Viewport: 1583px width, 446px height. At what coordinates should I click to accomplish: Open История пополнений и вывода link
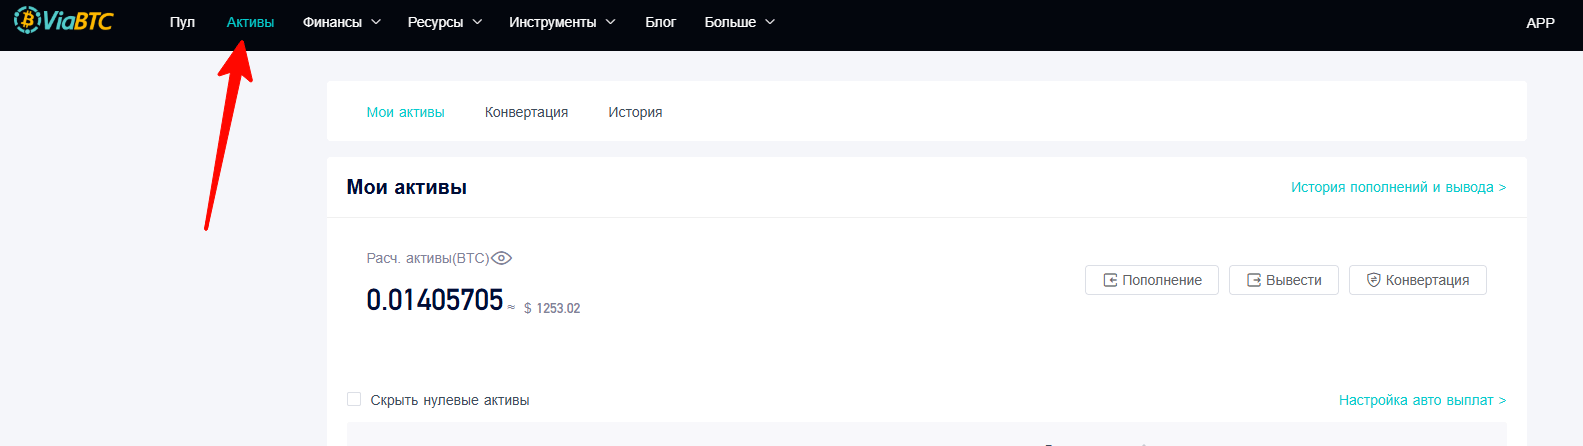[x=1397, y=187]
